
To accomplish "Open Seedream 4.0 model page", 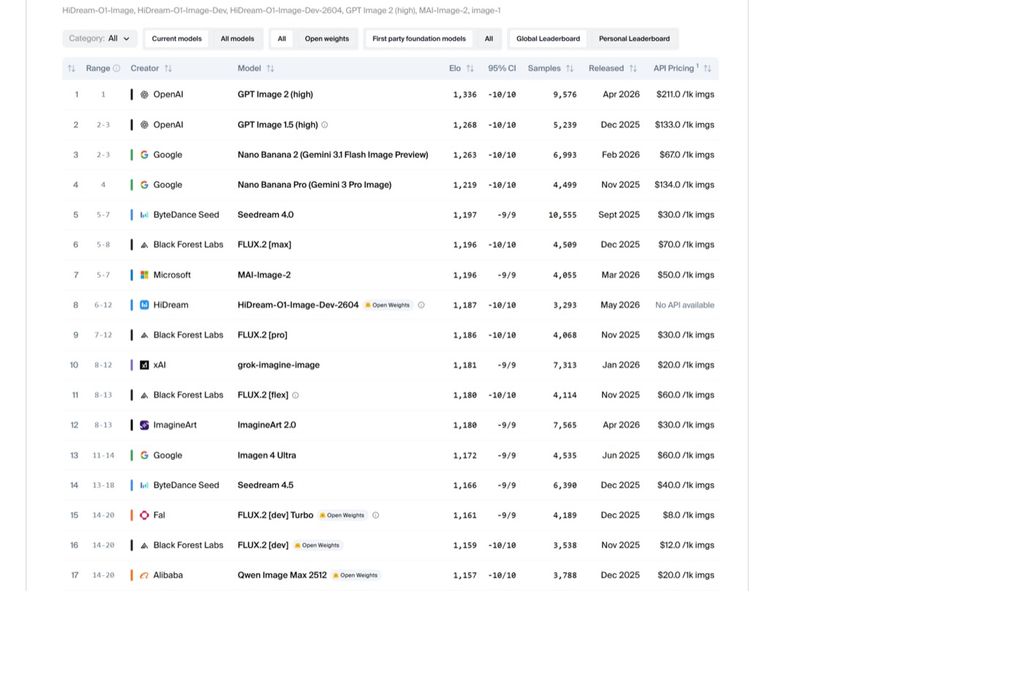I will [x=265, y=215].
